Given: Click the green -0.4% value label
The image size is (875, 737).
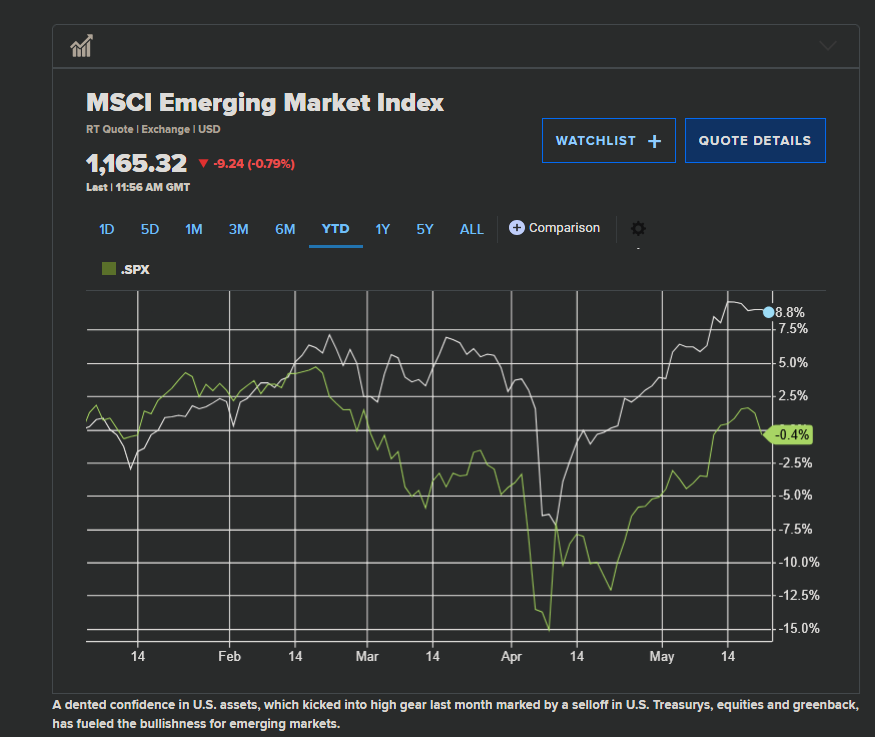Looking at the screenshot, I should click(790, 435).
